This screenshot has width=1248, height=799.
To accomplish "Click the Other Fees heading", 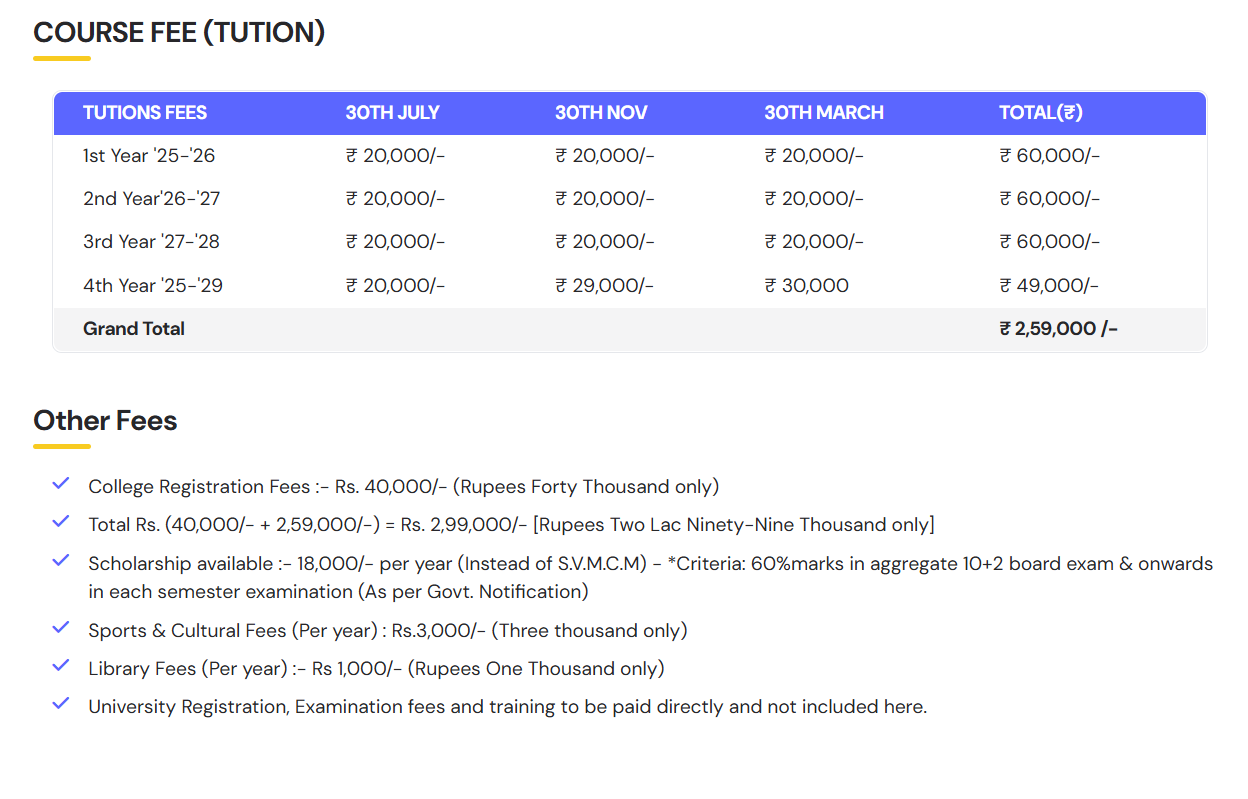I will [x=105, y=421].
